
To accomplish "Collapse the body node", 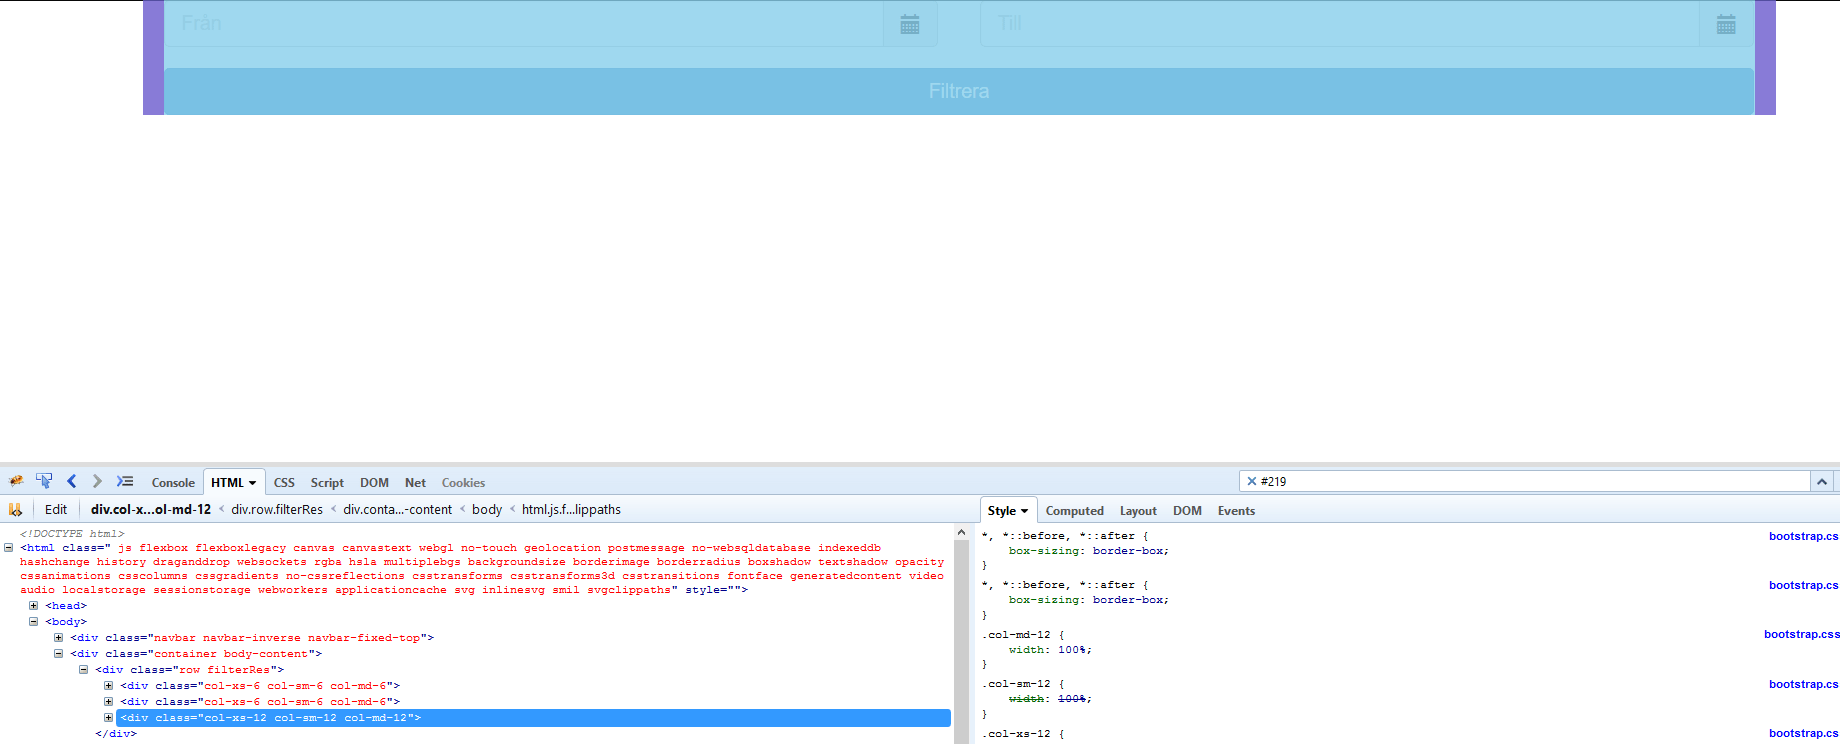I will [34, 622].
